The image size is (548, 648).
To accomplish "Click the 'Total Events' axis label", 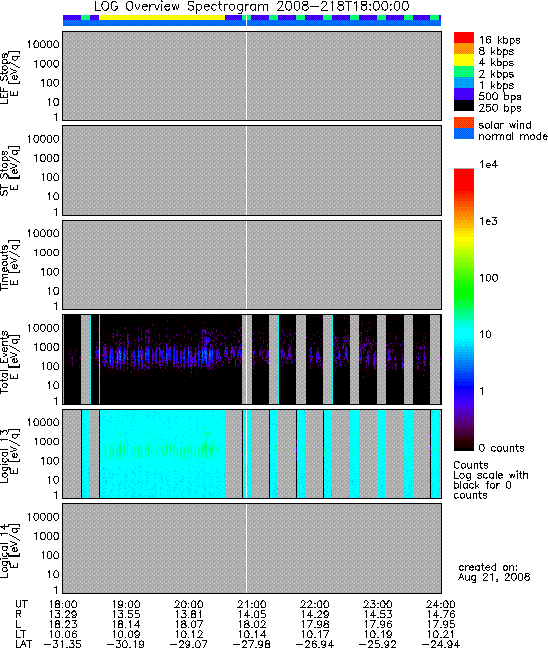I will [5, 362].
